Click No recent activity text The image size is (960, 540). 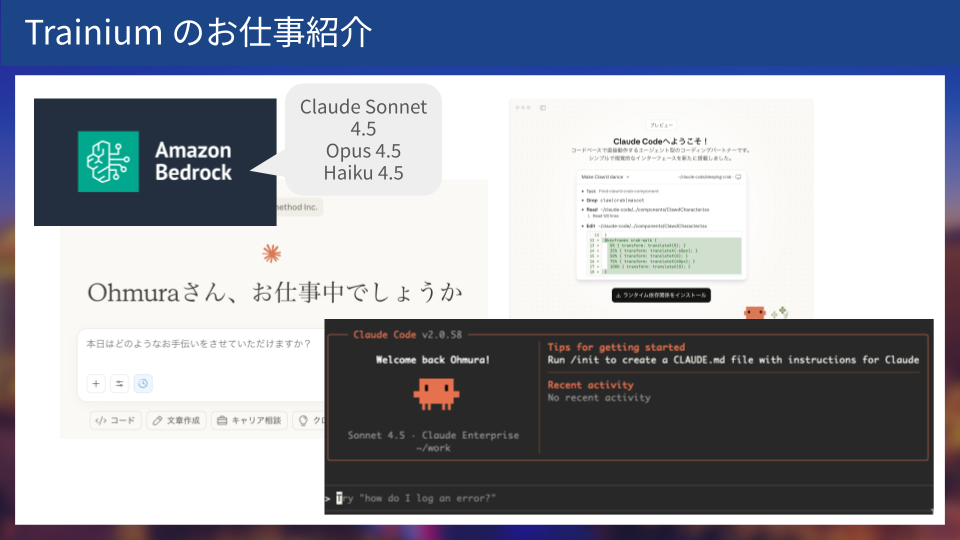point(599,397)
